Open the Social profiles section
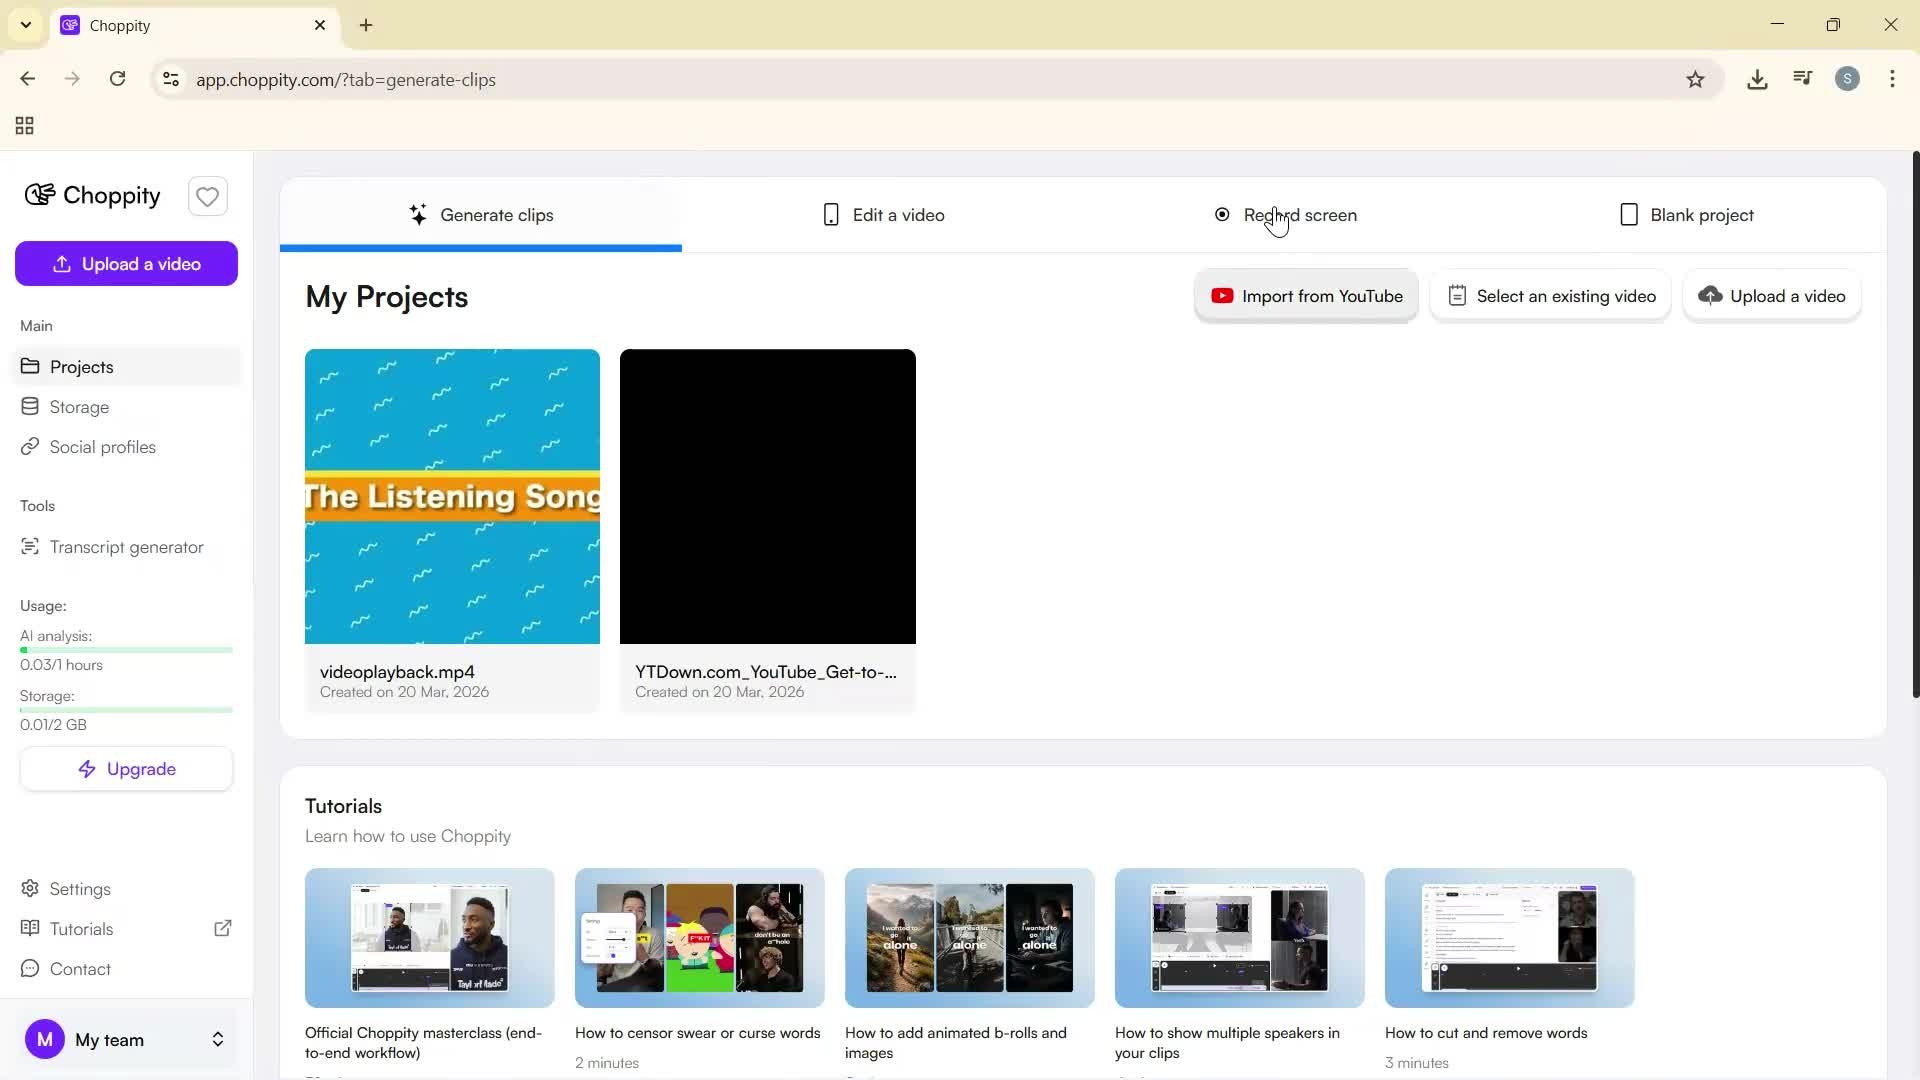The image size is (1920, 1080). point(102,446)
